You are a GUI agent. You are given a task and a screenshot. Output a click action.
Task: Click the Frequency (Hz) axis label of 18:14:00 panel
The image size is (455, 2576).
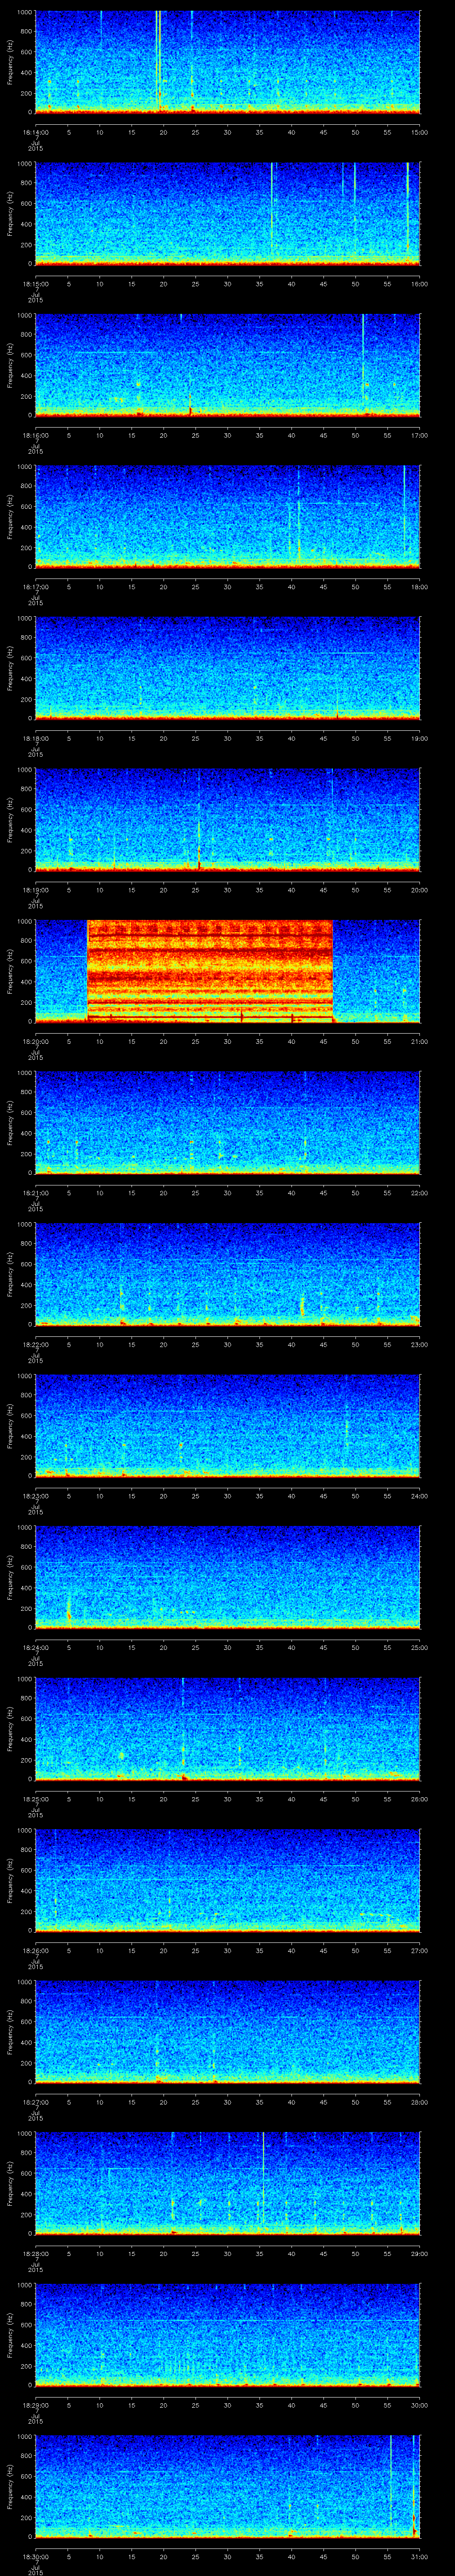click(10, 62)
